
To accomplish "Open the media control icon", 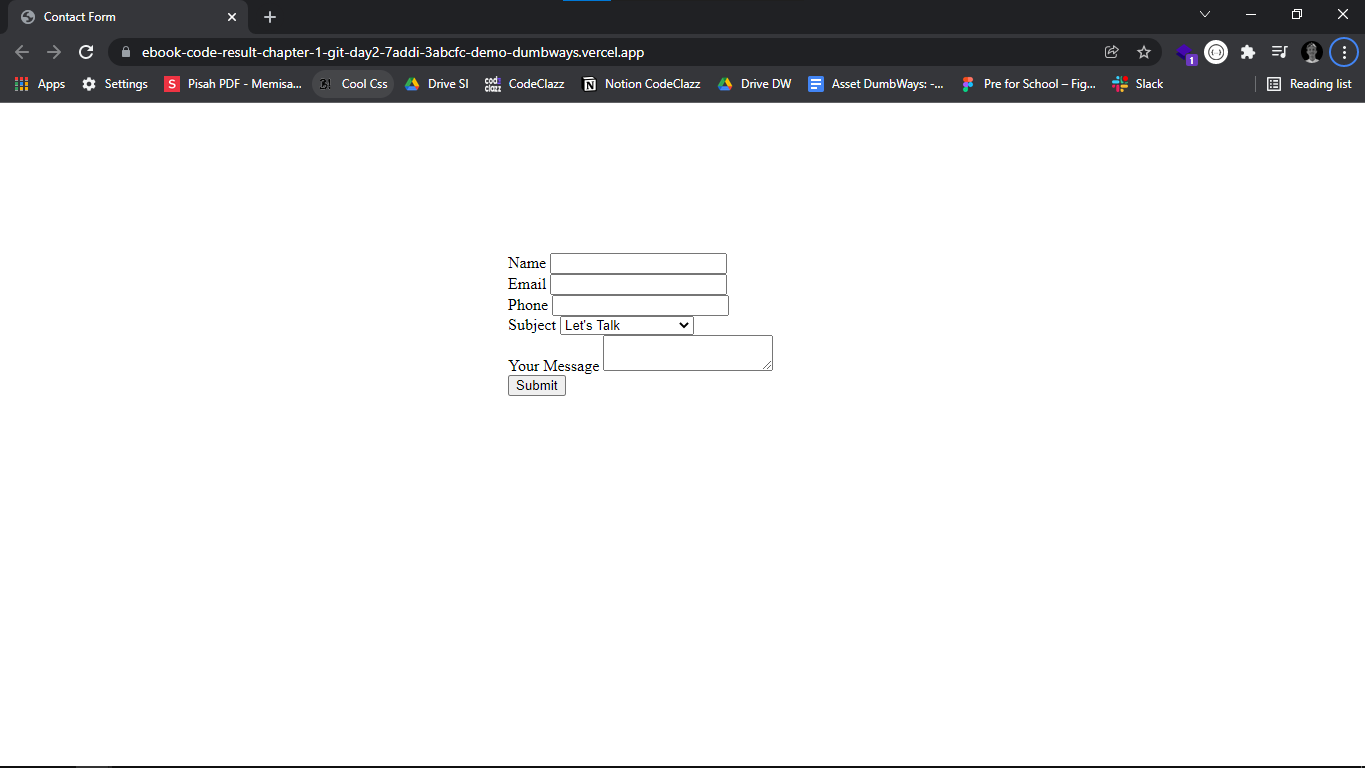I will click(1279, 52).
